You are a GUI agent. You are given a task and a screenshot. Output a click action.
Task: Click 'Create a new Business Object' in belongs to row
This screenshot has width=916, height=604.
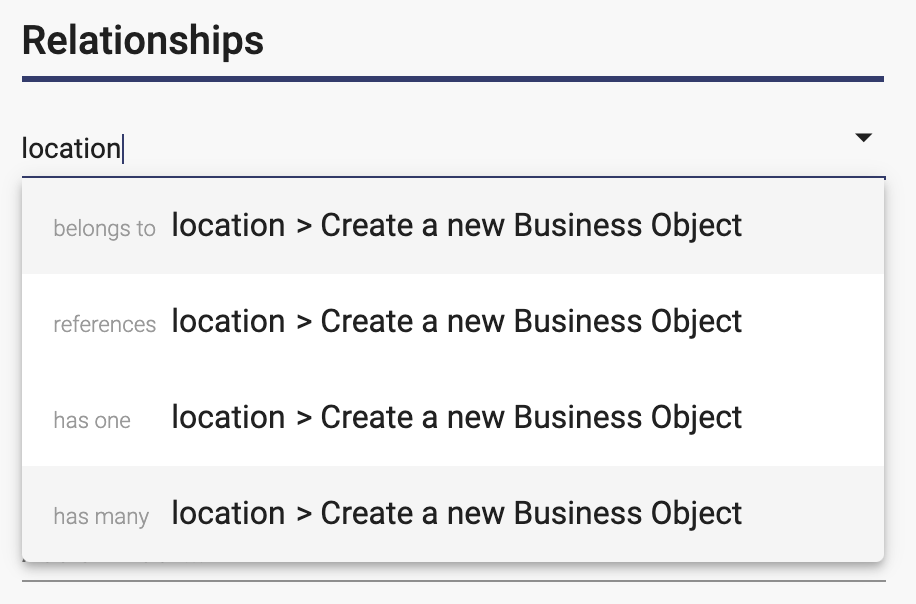[x=531, y=226]
